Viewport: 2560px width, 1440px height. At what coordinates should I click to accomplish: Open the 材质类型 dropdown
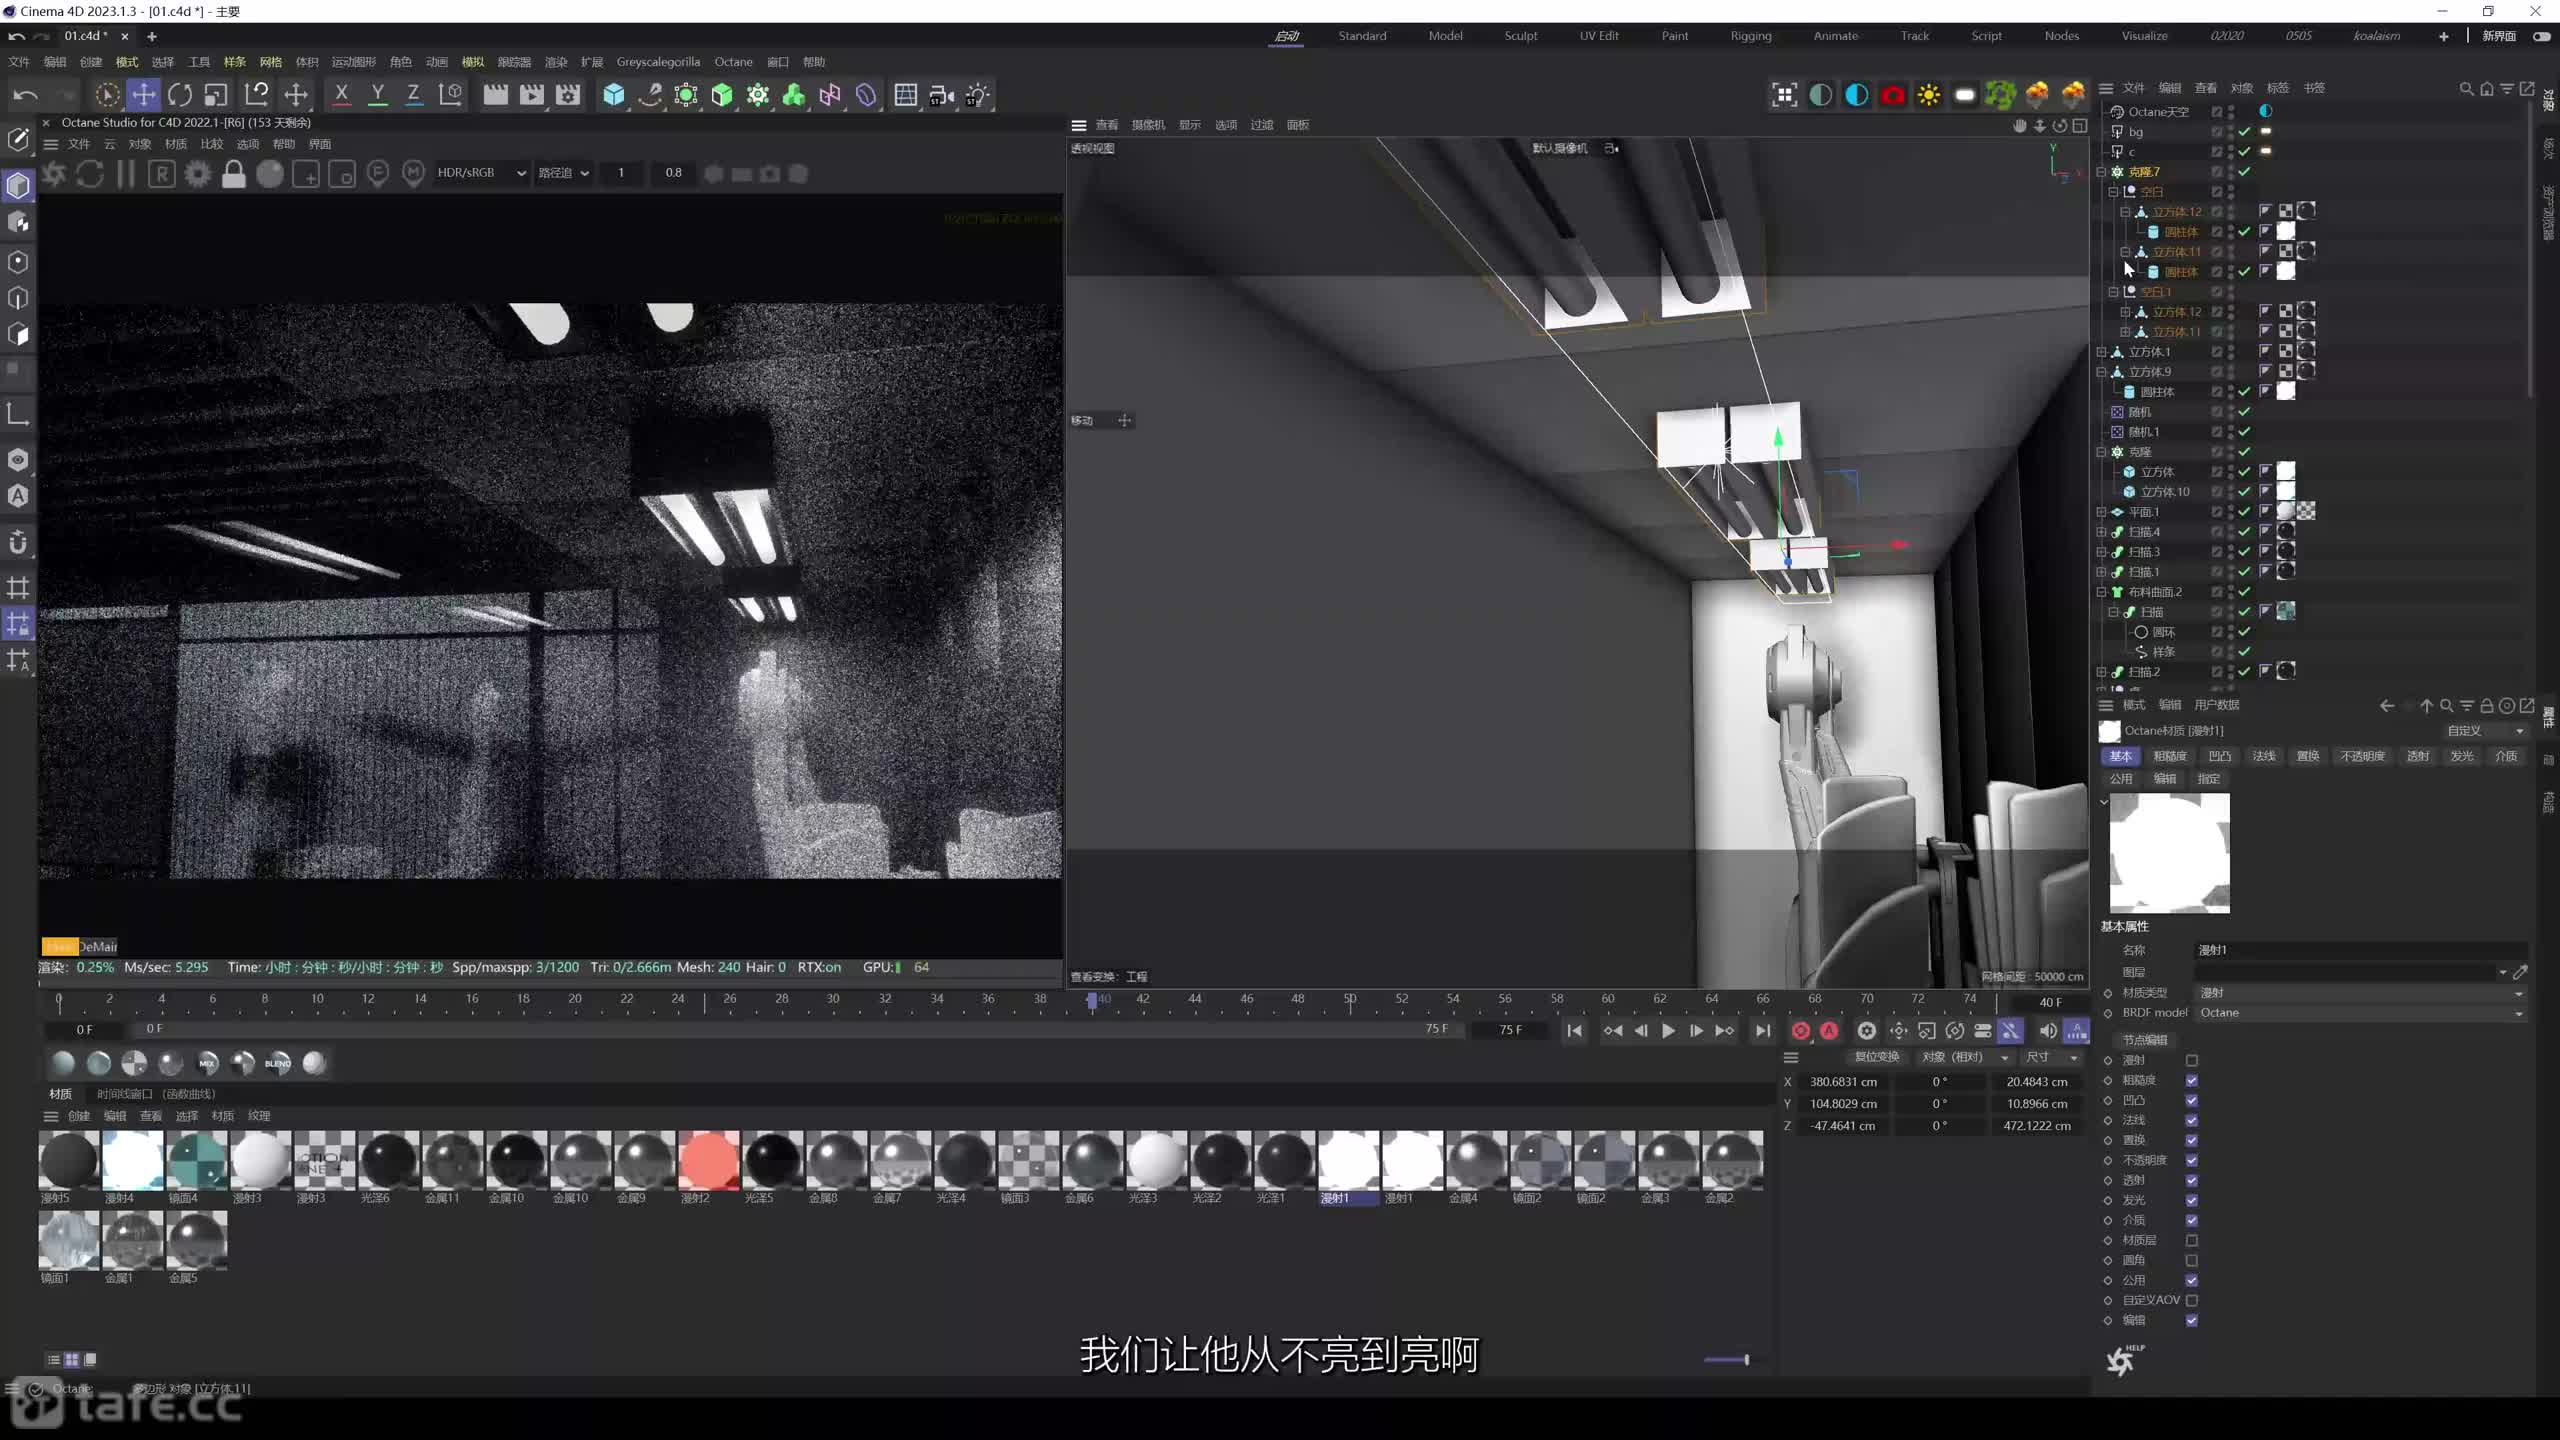tap(2361, 993)
